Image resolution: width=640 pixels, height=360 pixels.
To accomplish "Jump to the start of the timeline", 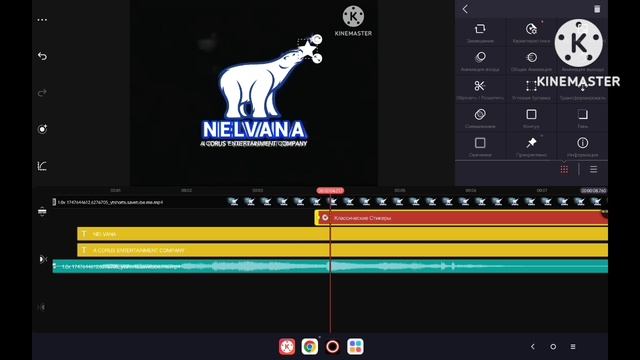I will (x=42, y=307).
